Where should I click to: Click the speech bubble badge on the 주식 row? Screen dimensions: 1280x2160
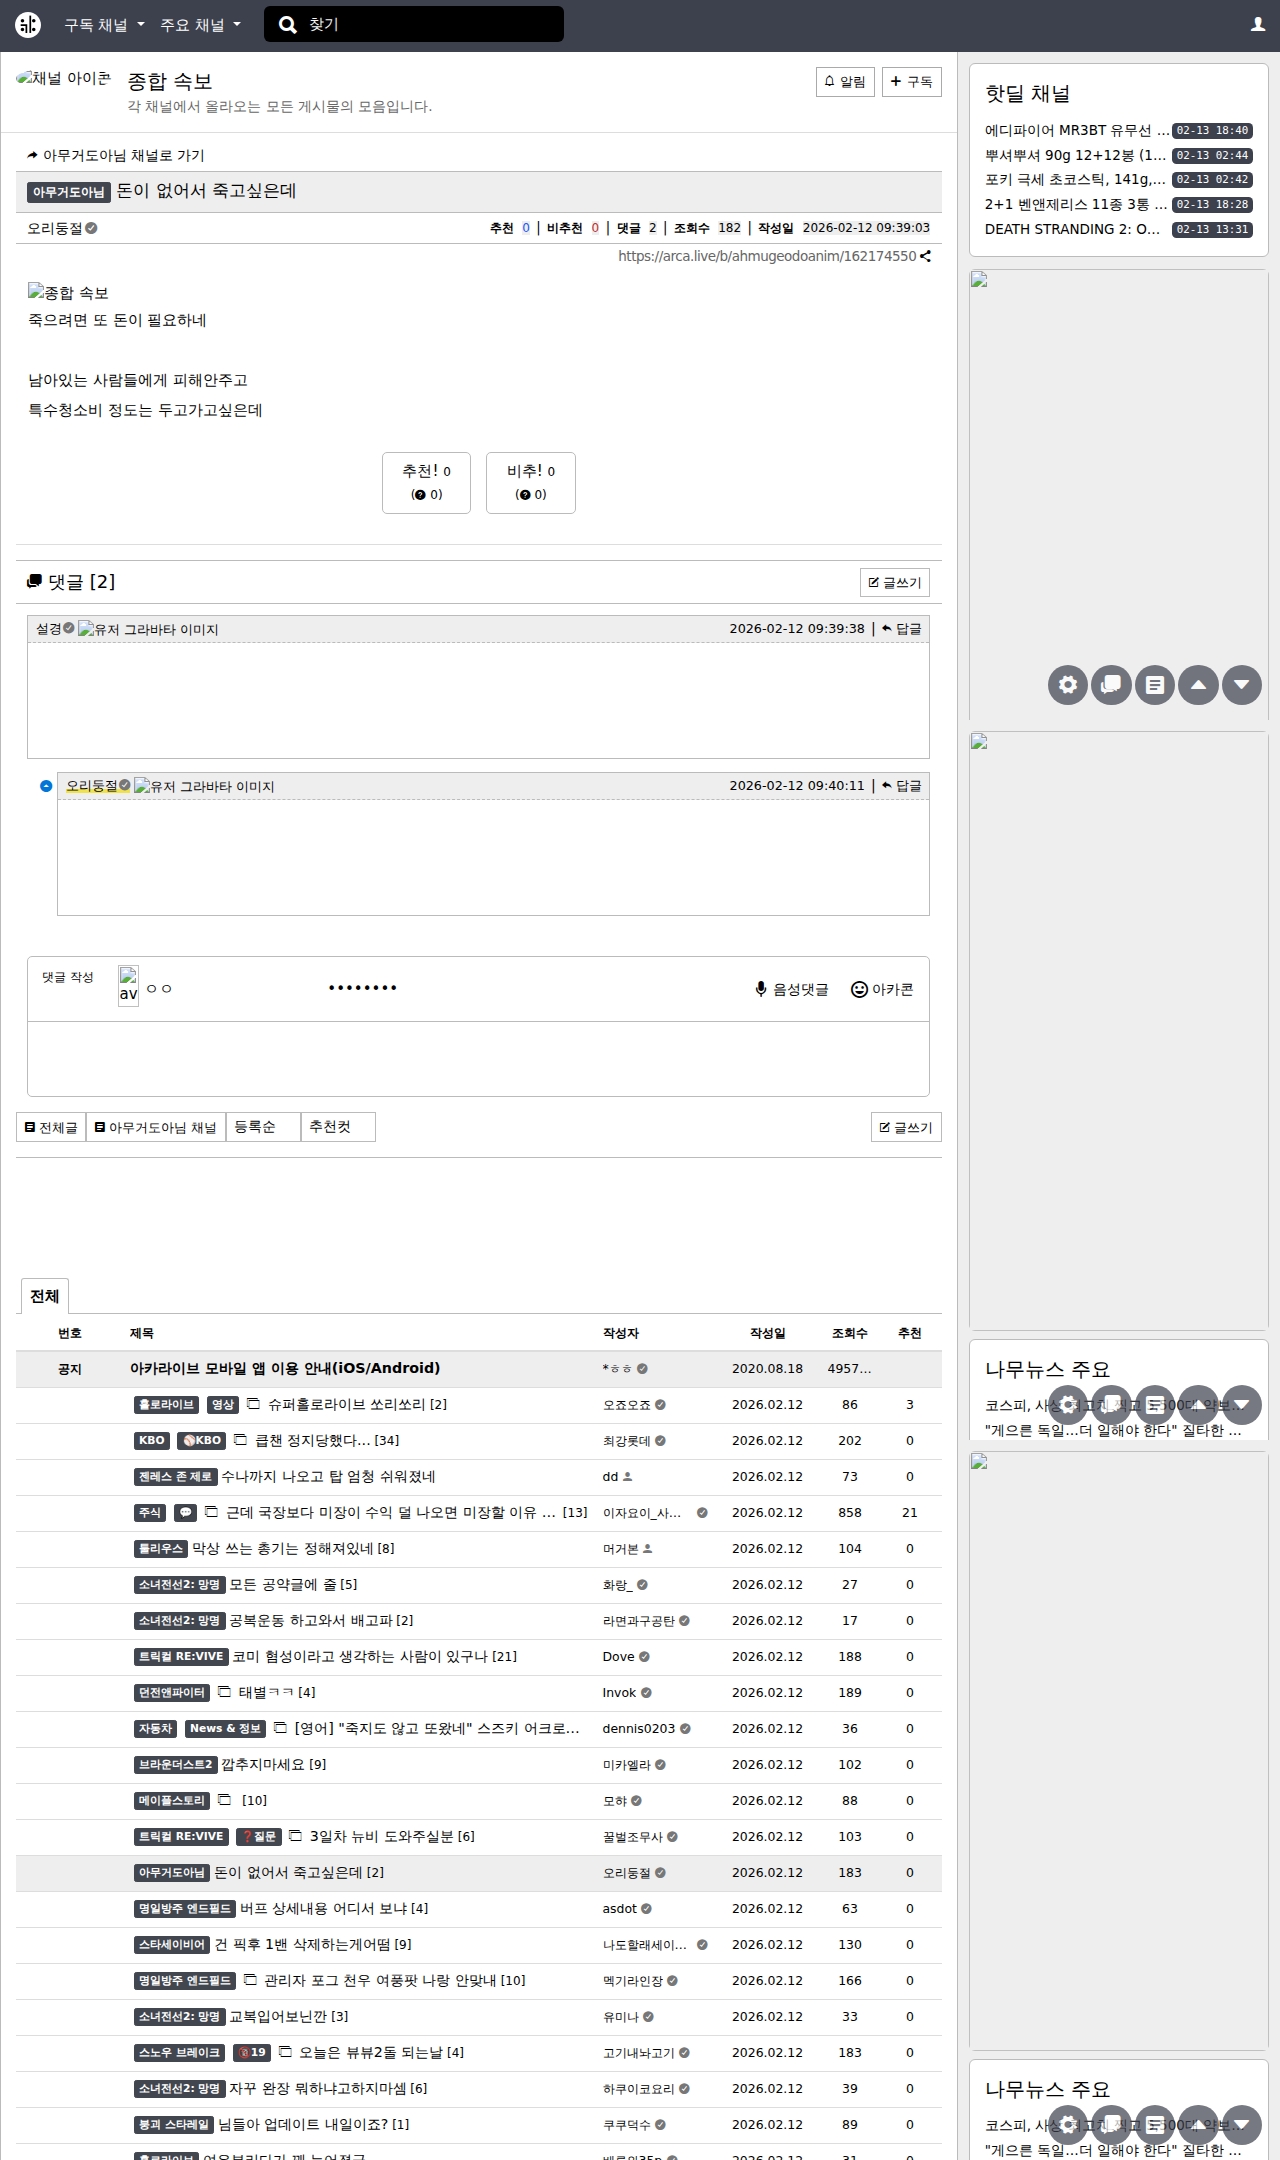coord(185,1513)
